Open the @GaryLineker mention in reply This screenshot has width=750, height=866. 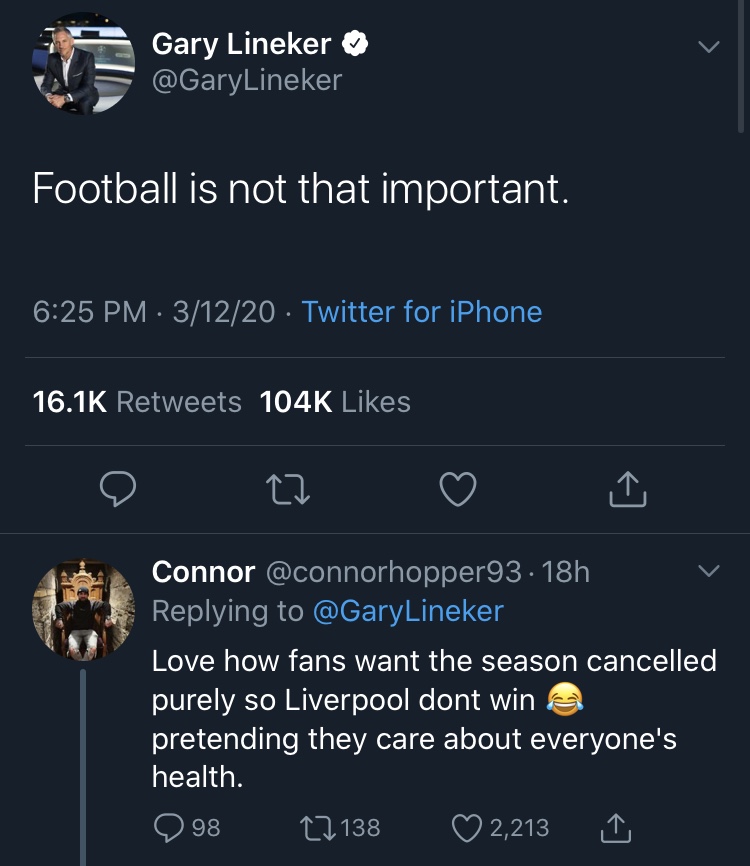[x=408, y=611]
